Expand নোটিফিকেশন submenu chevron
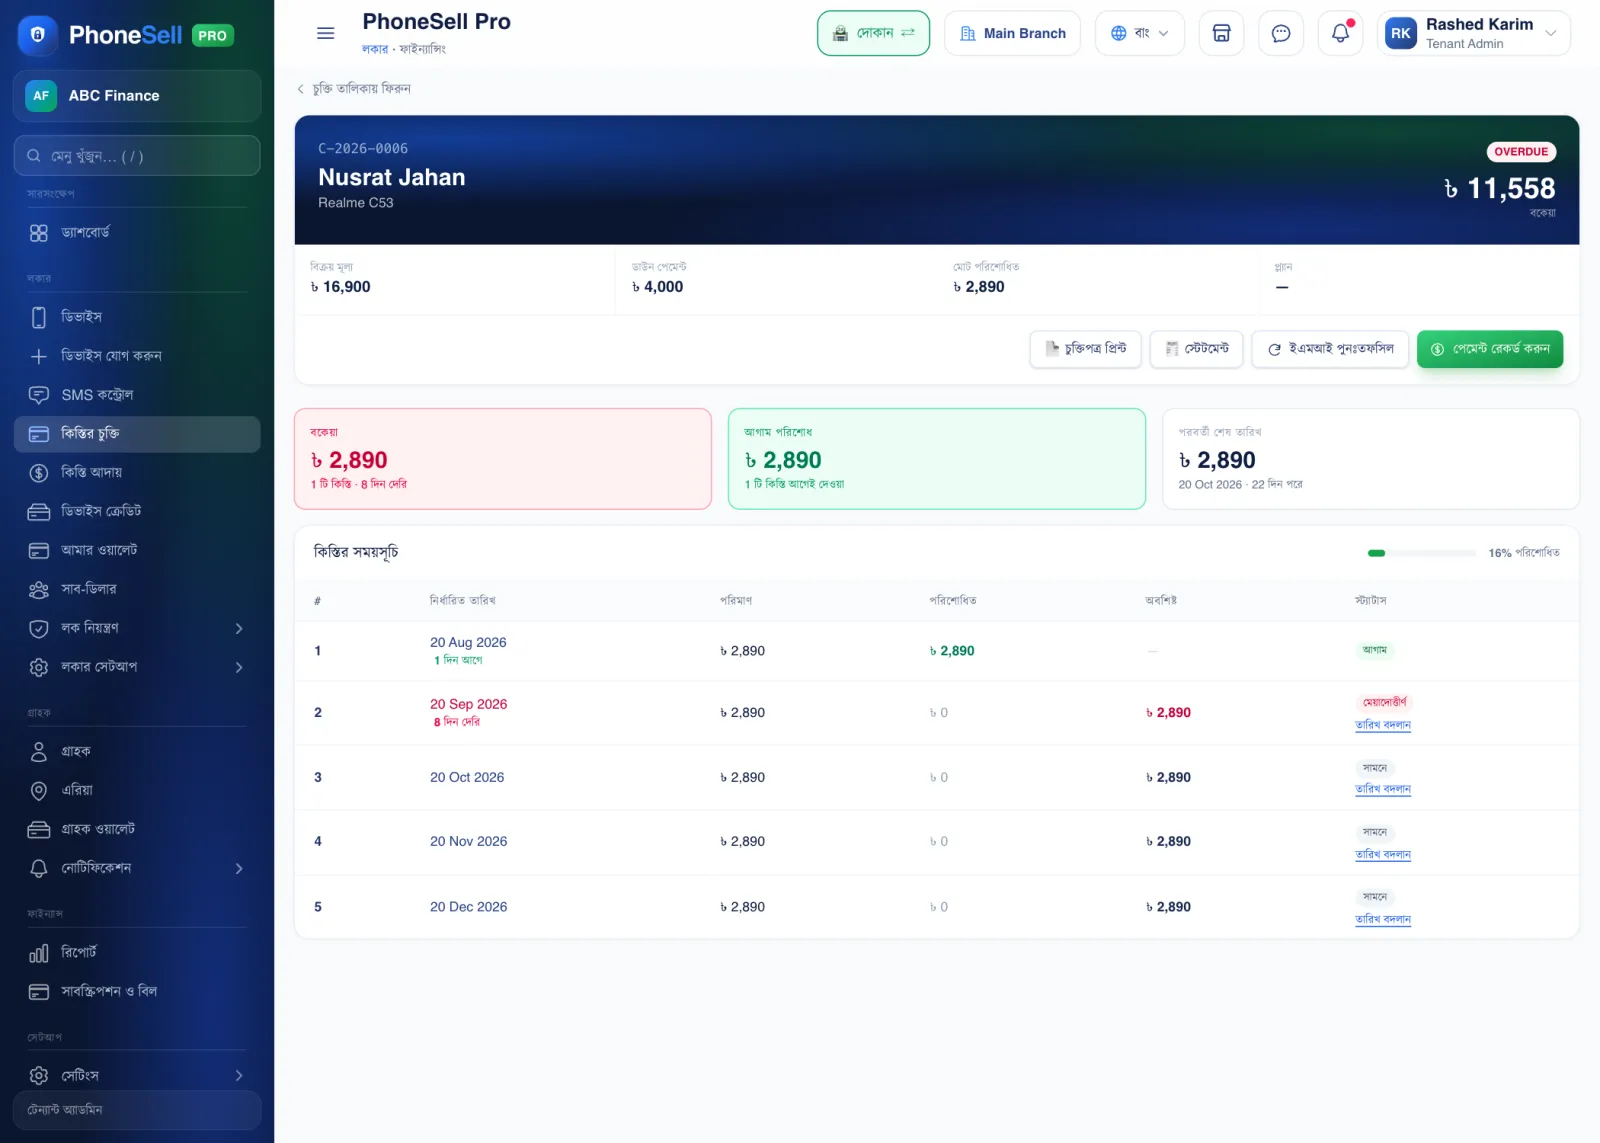 (x=238, y=868)
